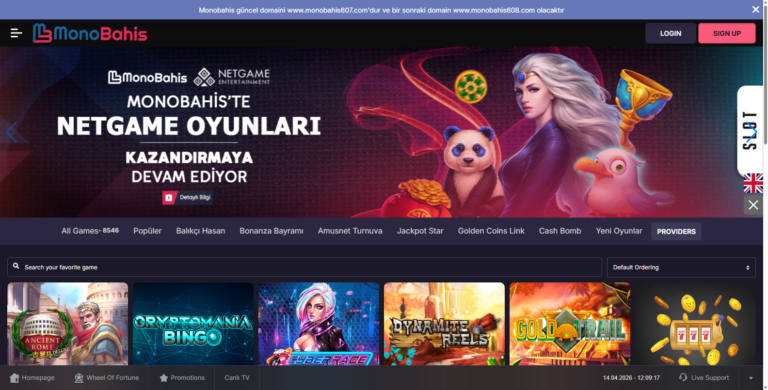Open Canlı TV
Screen dimensions: 768x390
237,378
